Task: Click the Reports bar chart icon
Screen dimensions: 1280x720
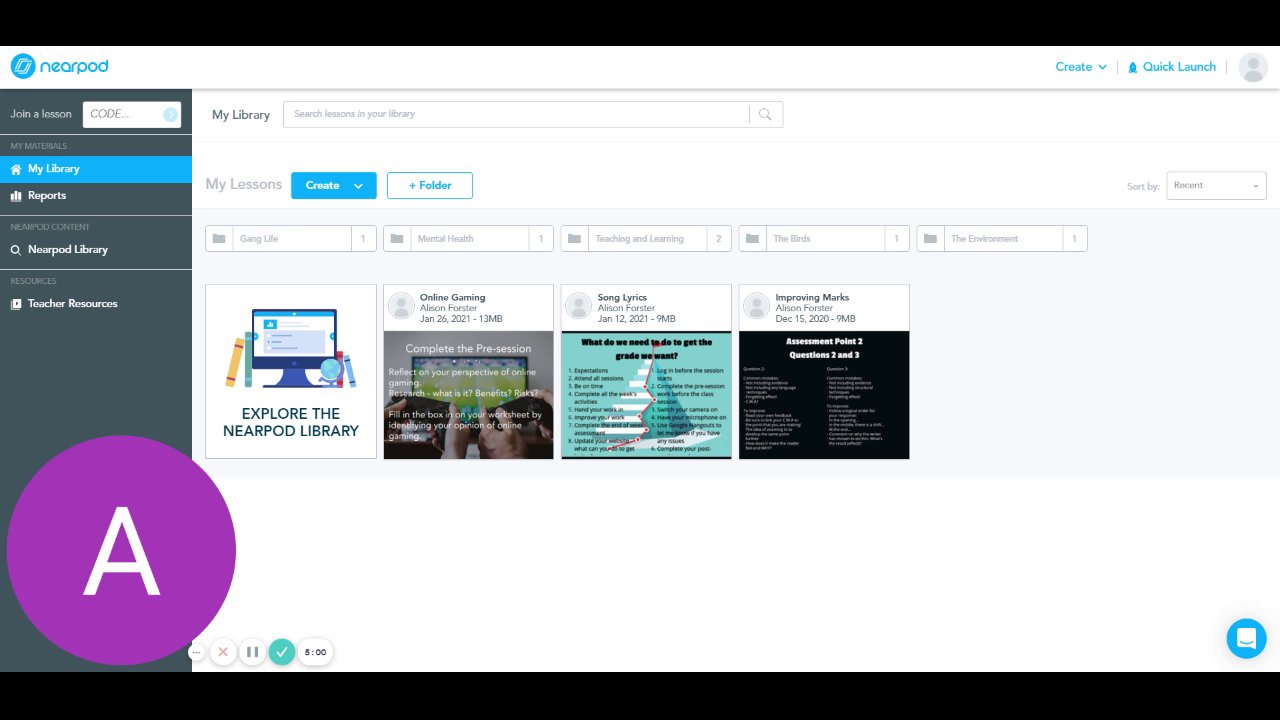Action: (x=16, y=196)
